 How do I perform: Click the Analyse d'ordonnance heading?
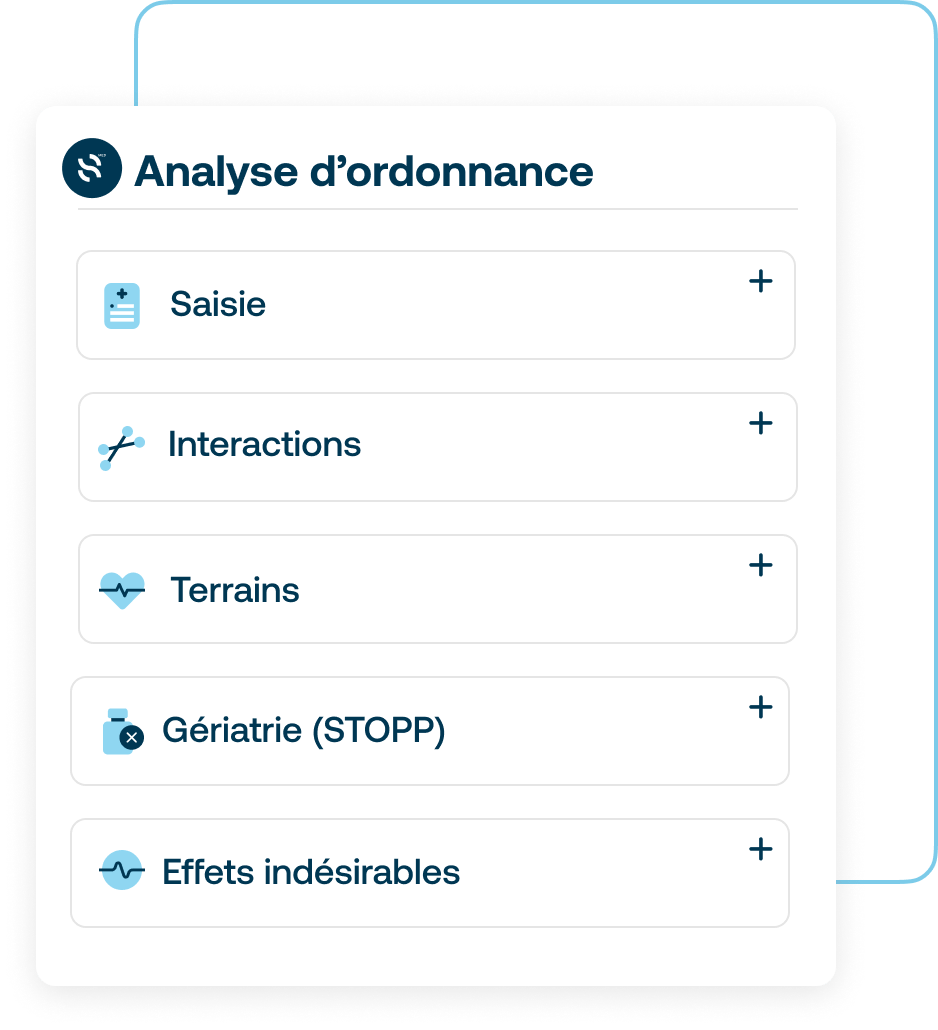(x=364, y=172)
